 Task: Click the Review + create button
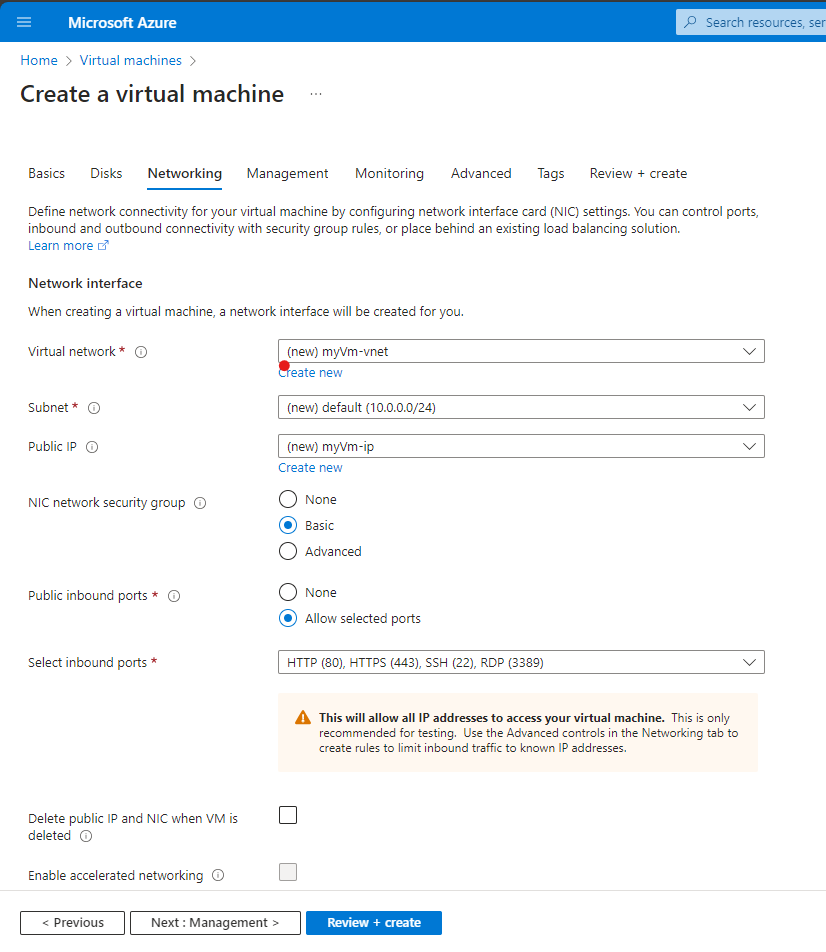tap(373, 922)
